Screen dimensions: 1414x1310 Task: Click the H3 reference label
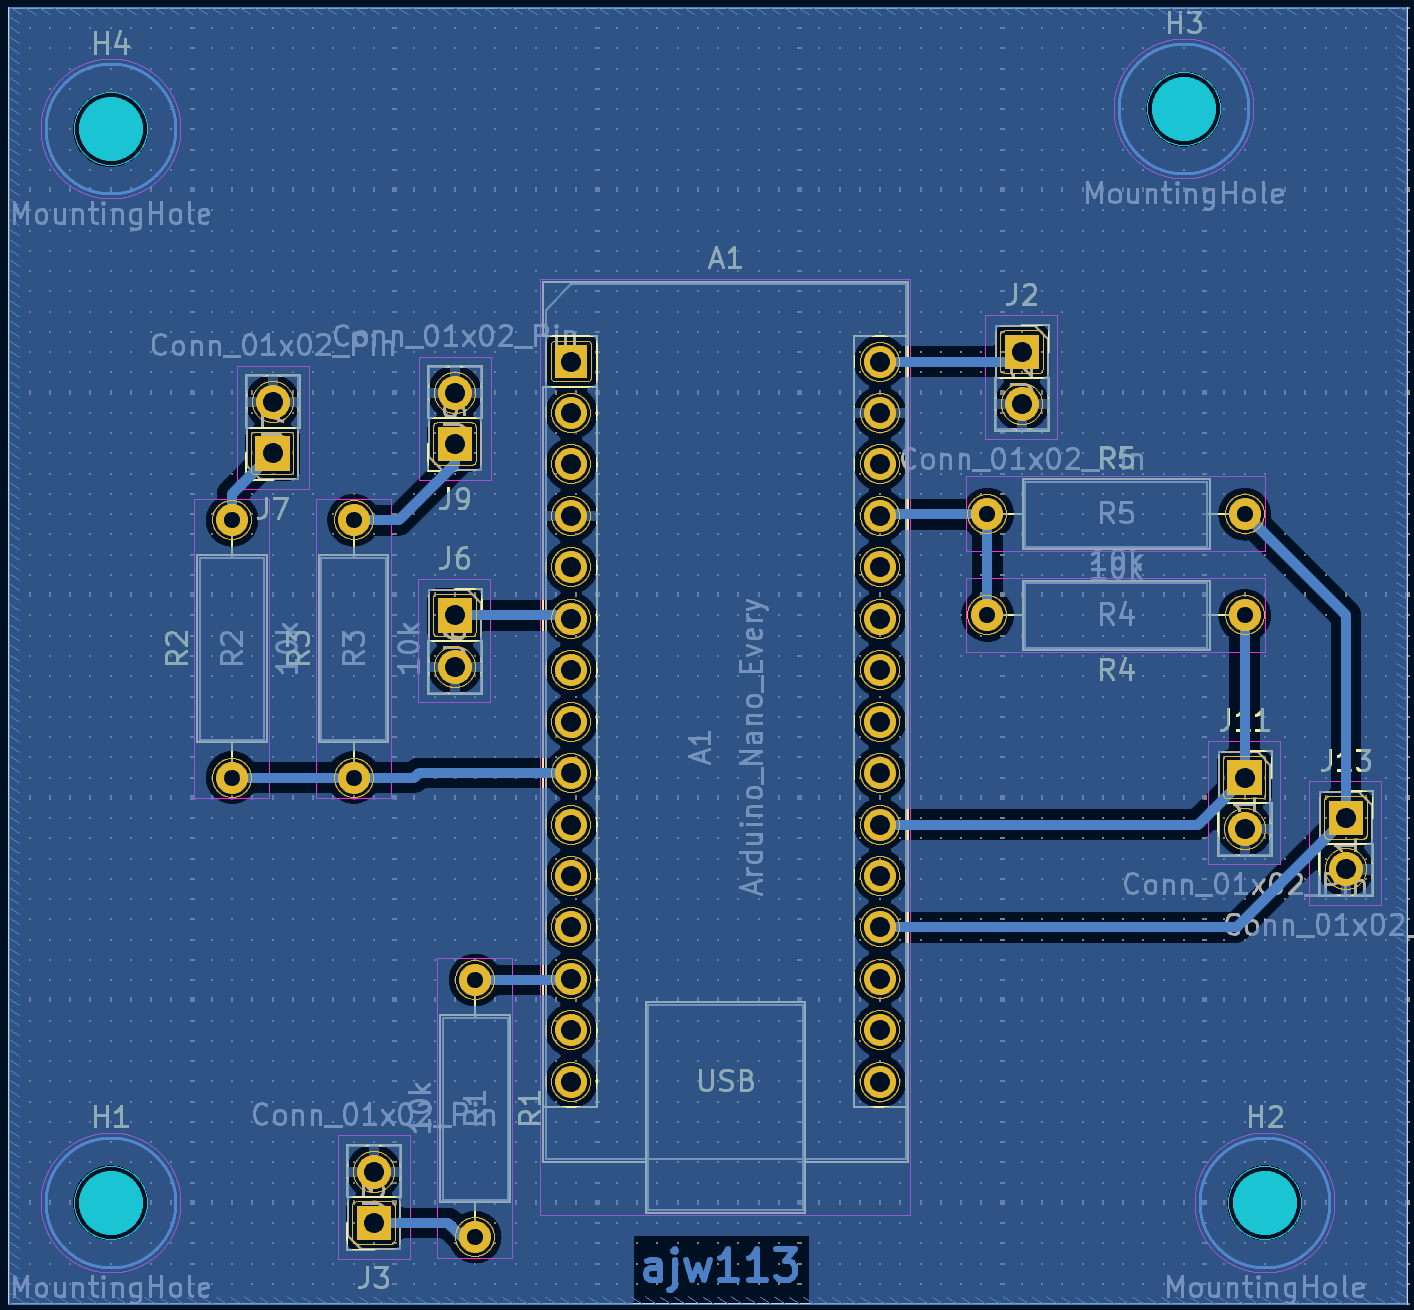(x=1184, y=23)
